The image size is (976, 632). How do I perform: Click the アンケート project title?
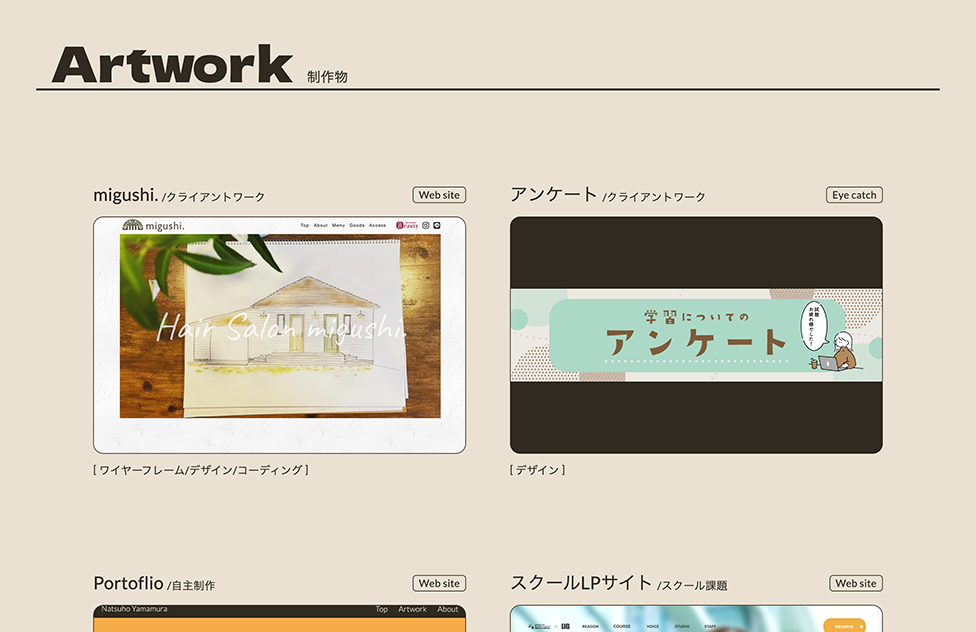click(x=553, y=194)
